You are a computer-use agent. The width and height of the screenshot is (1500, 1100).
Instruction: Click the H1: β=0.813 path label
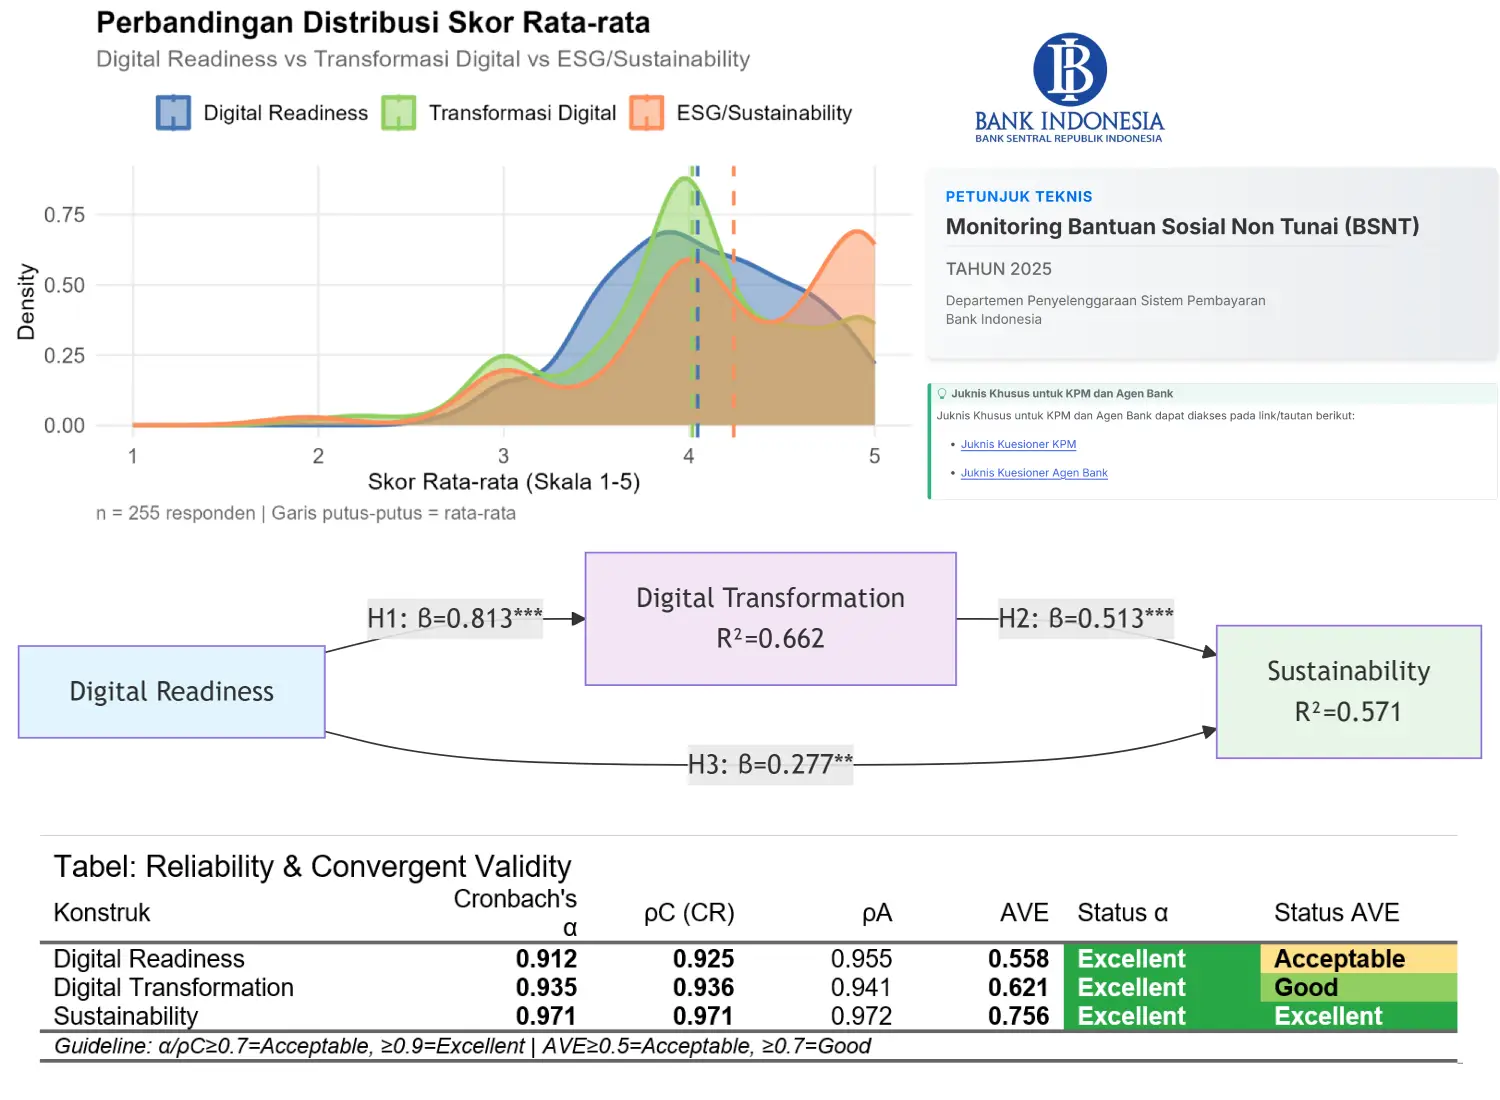[454, 618]
